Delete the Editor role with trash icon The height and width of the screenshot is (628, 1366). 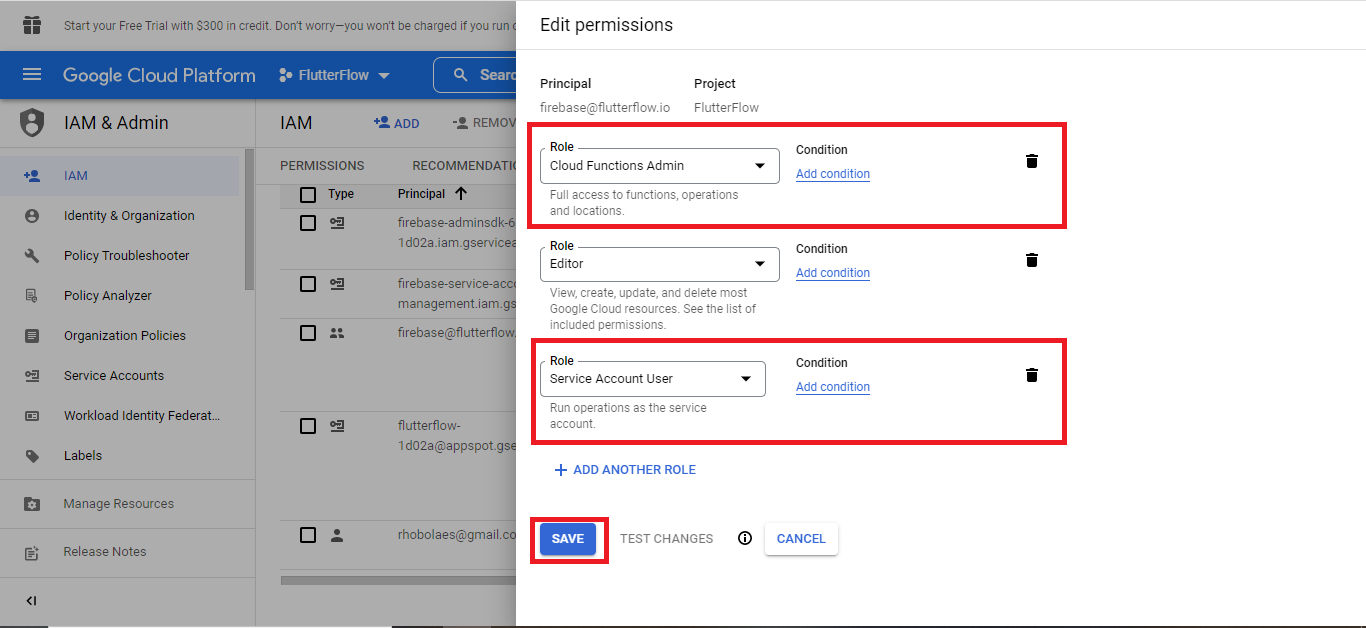click(1032, 260)
